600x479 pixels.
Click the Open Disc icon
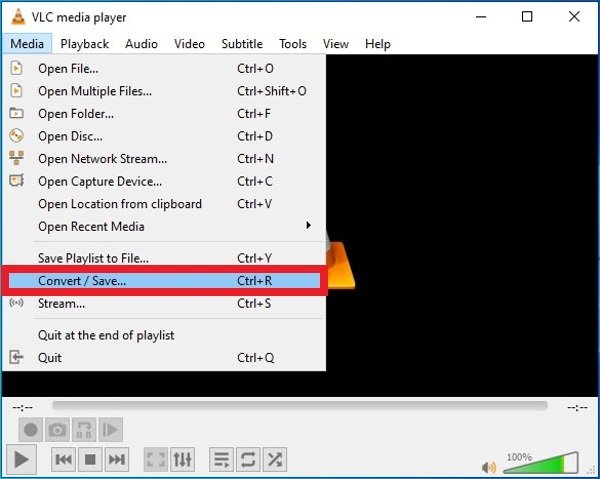pos(16,135)
